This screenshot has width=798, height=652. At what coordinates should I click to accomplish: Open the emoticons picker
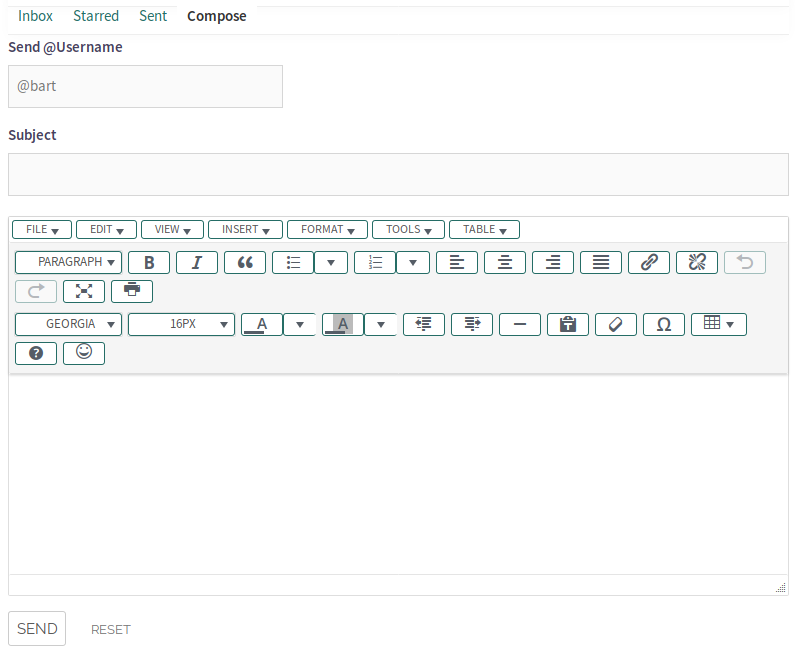point(84,353)
